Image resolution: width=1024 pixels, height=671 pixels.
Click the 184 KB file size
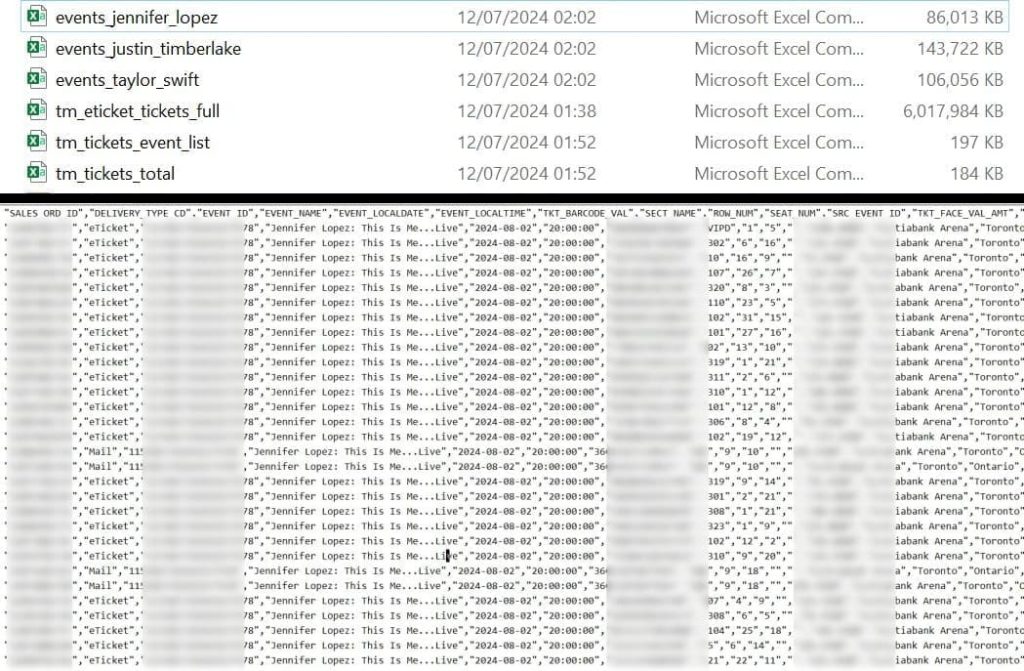coord(977,174)
